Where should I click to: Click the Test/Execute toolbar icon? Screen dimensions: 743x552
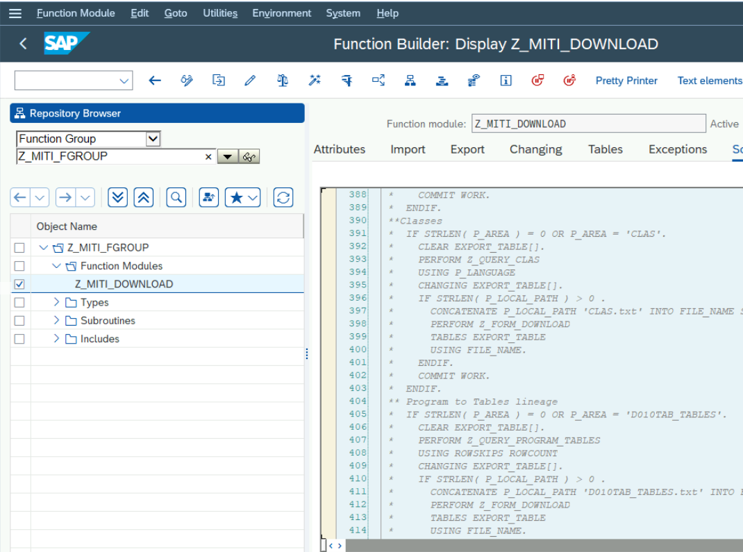(346, 81)
